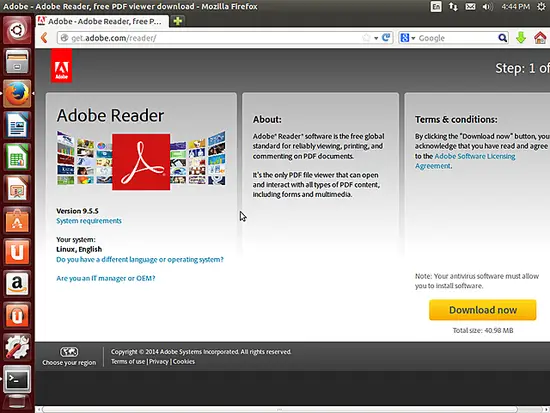This screenshot has width=550, height=413.
Task: Expand URL bar history dropdown arrow
Action: (x=376, y=38)
